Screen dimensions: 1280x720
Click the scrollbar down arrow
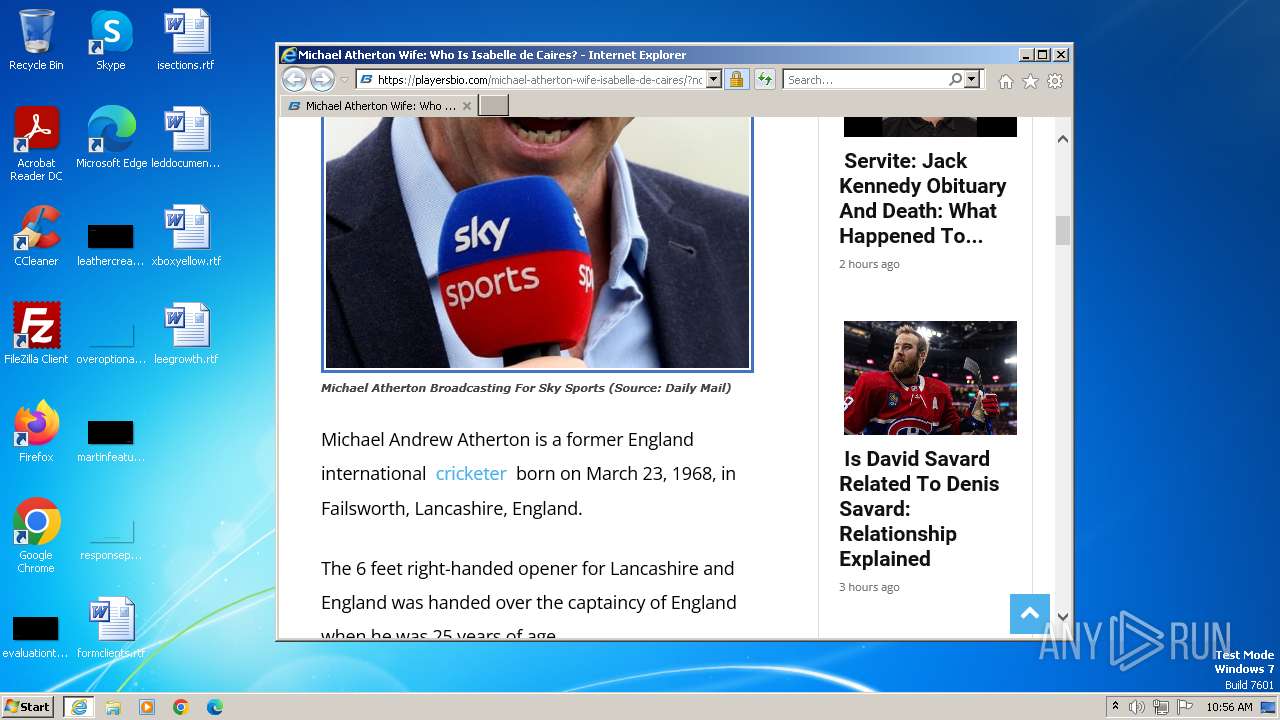[1063, 617]
